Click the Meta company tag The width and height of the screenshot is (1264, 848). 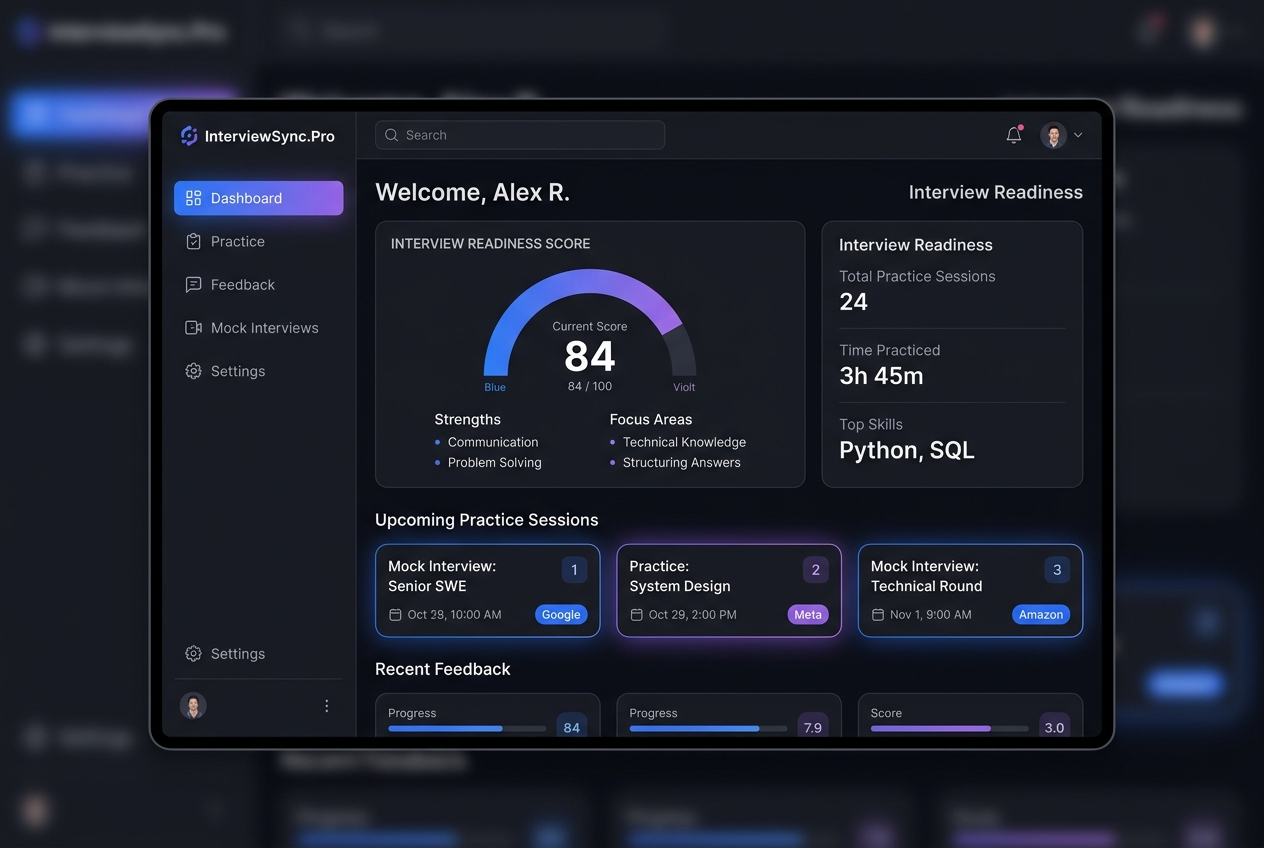[808, 615]
